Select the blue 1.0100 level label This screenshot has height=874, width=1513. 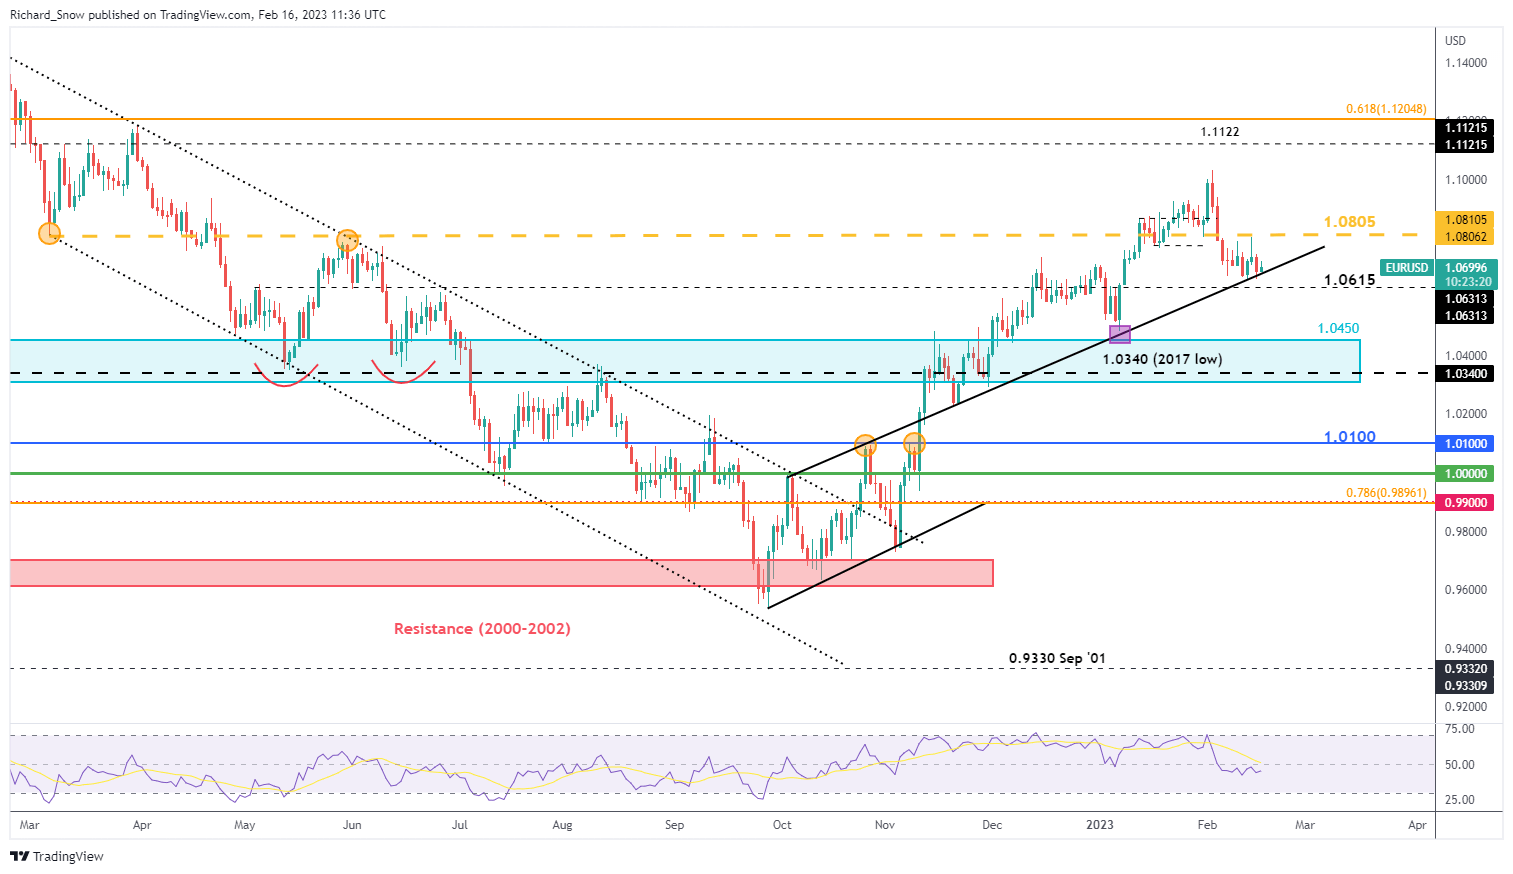[x=1349, y=437]
